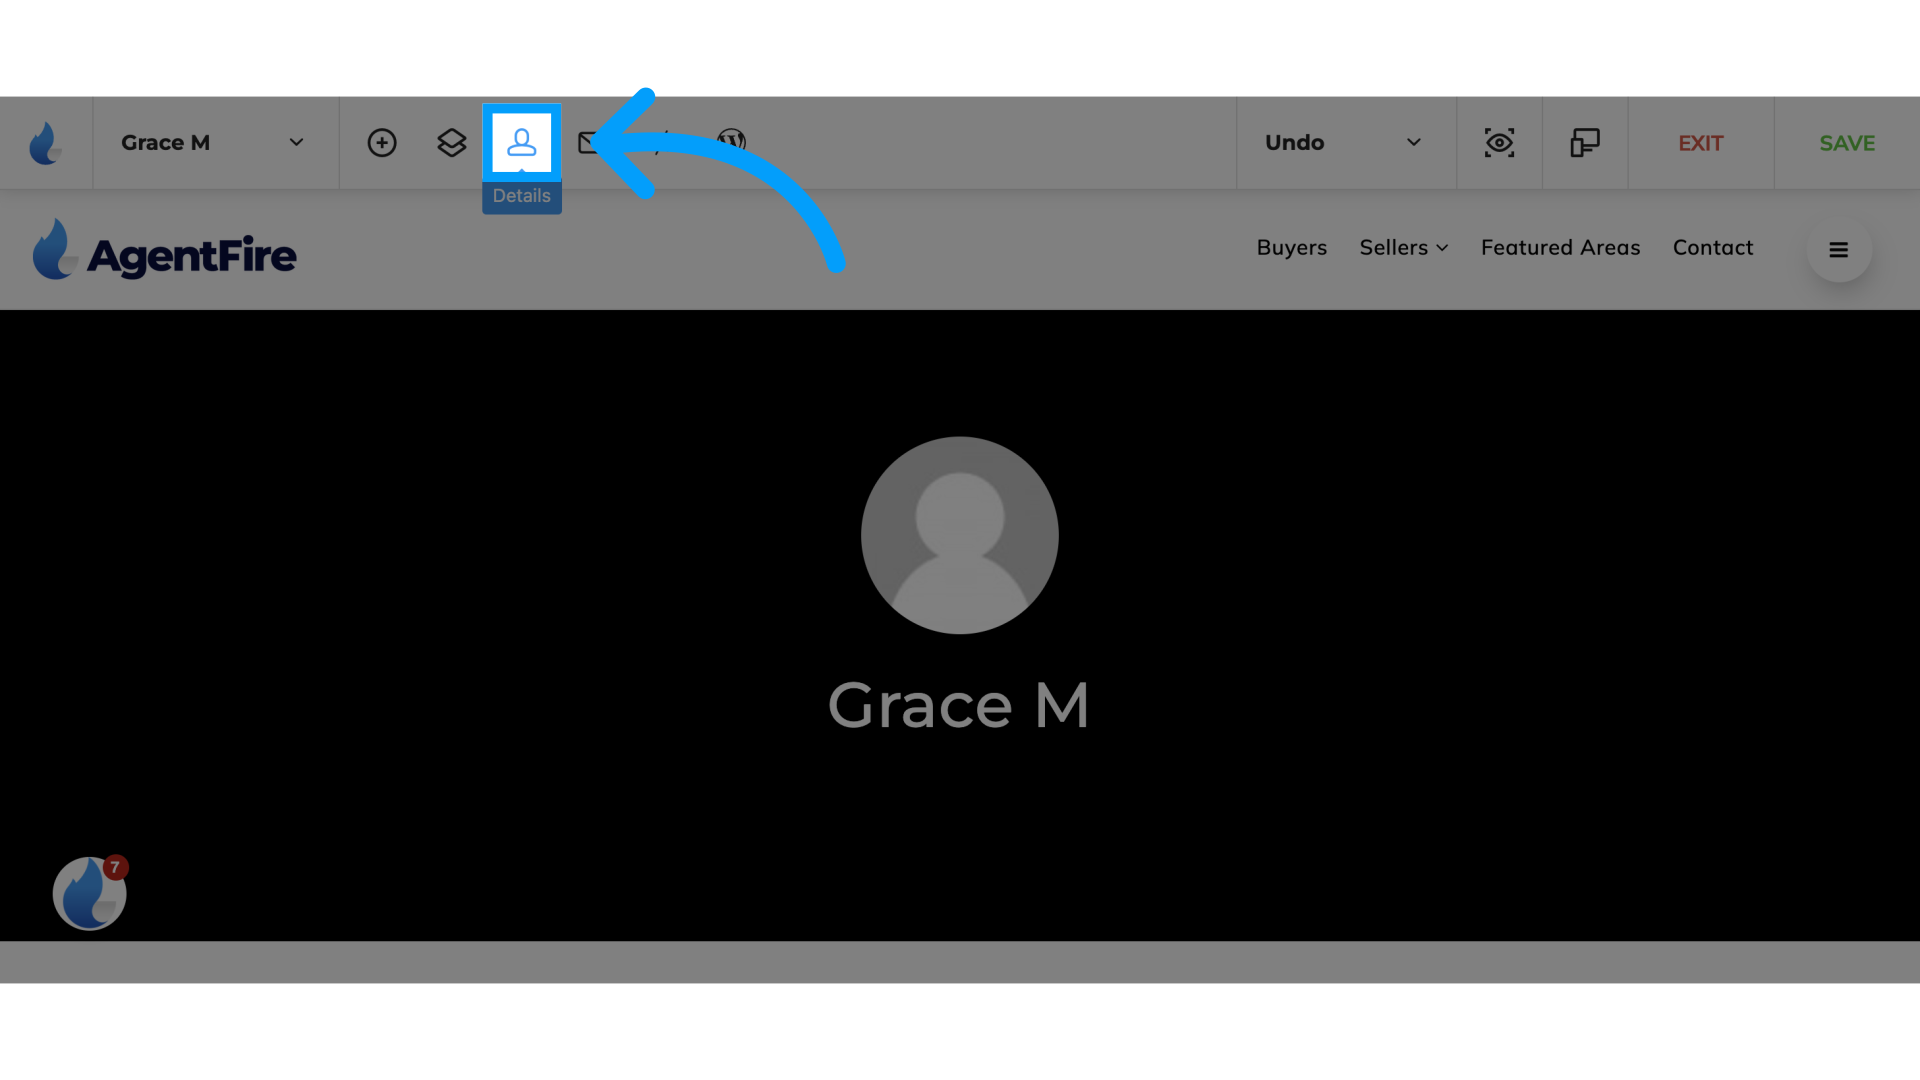
Task: Toggle the AgentFire notification badge
Action: (115, 868)
